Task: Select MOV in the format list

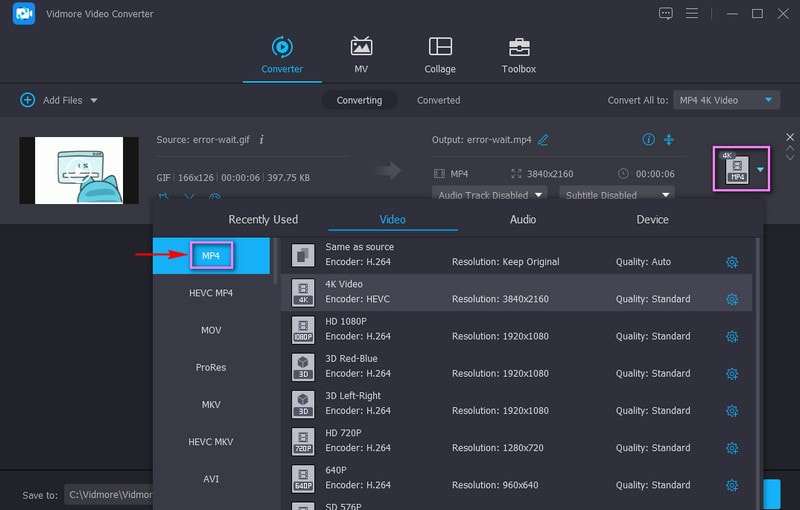Action: (211, 330)
